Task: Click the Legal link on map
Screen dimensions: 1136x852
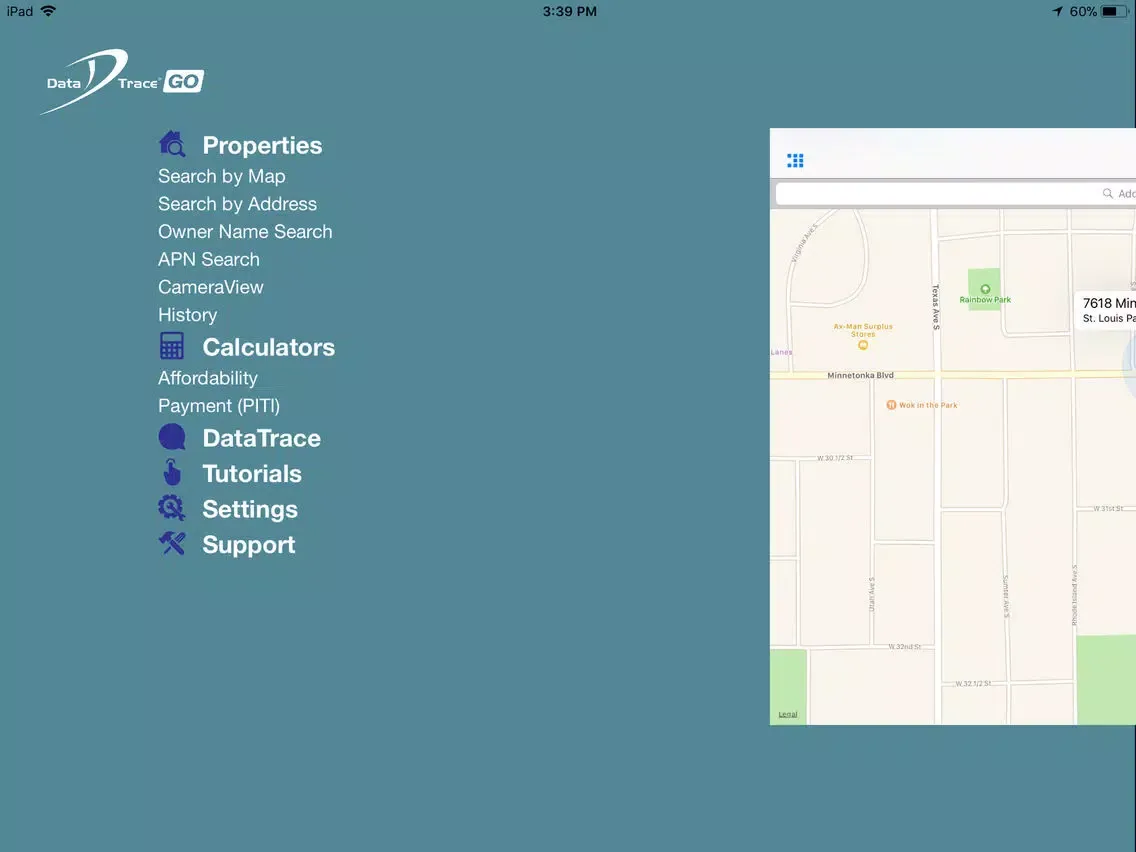Action: 788,714
